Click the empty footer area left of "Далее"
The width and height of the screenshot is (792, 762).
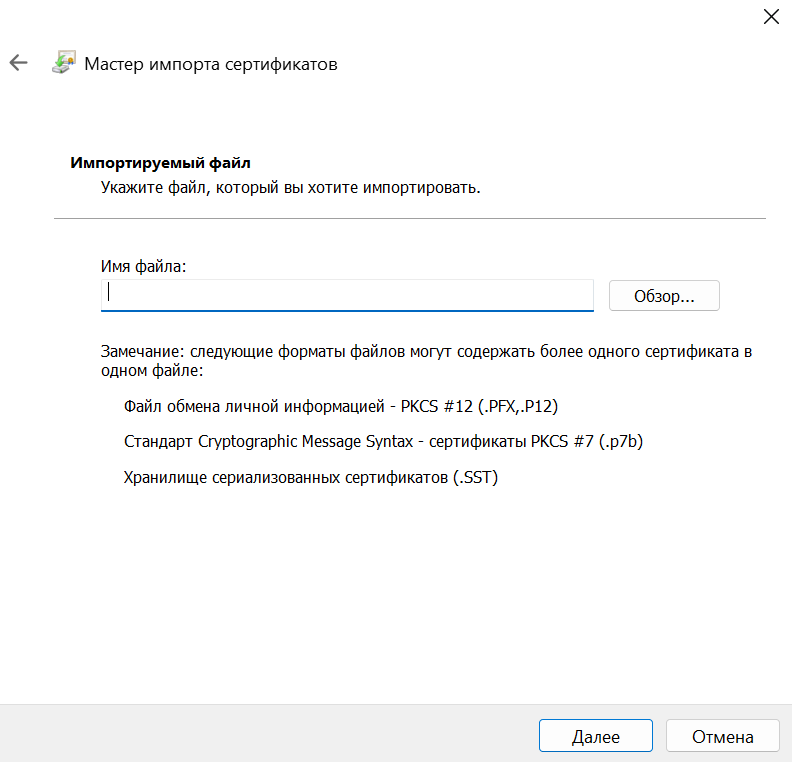pos(270,734)
